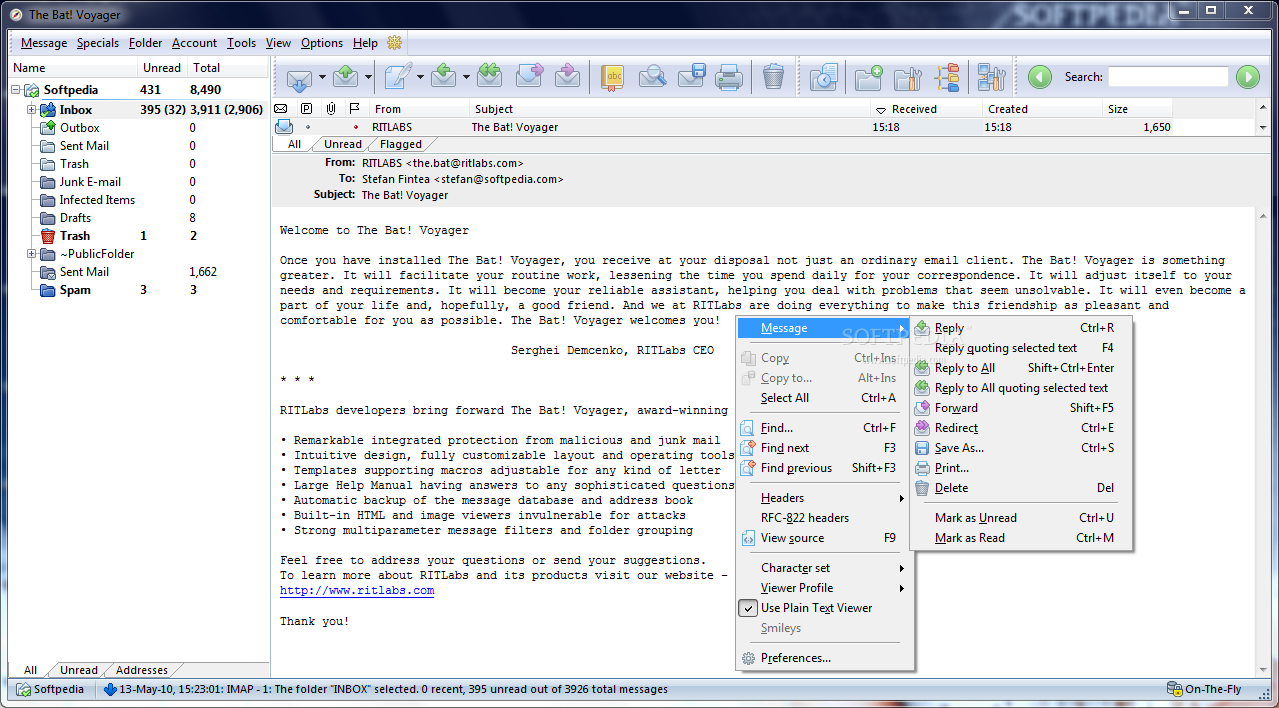Open the spell checker abc book icon
Image resolution: width=1279 pixels, height=708 pixels.
pos(613,77)
